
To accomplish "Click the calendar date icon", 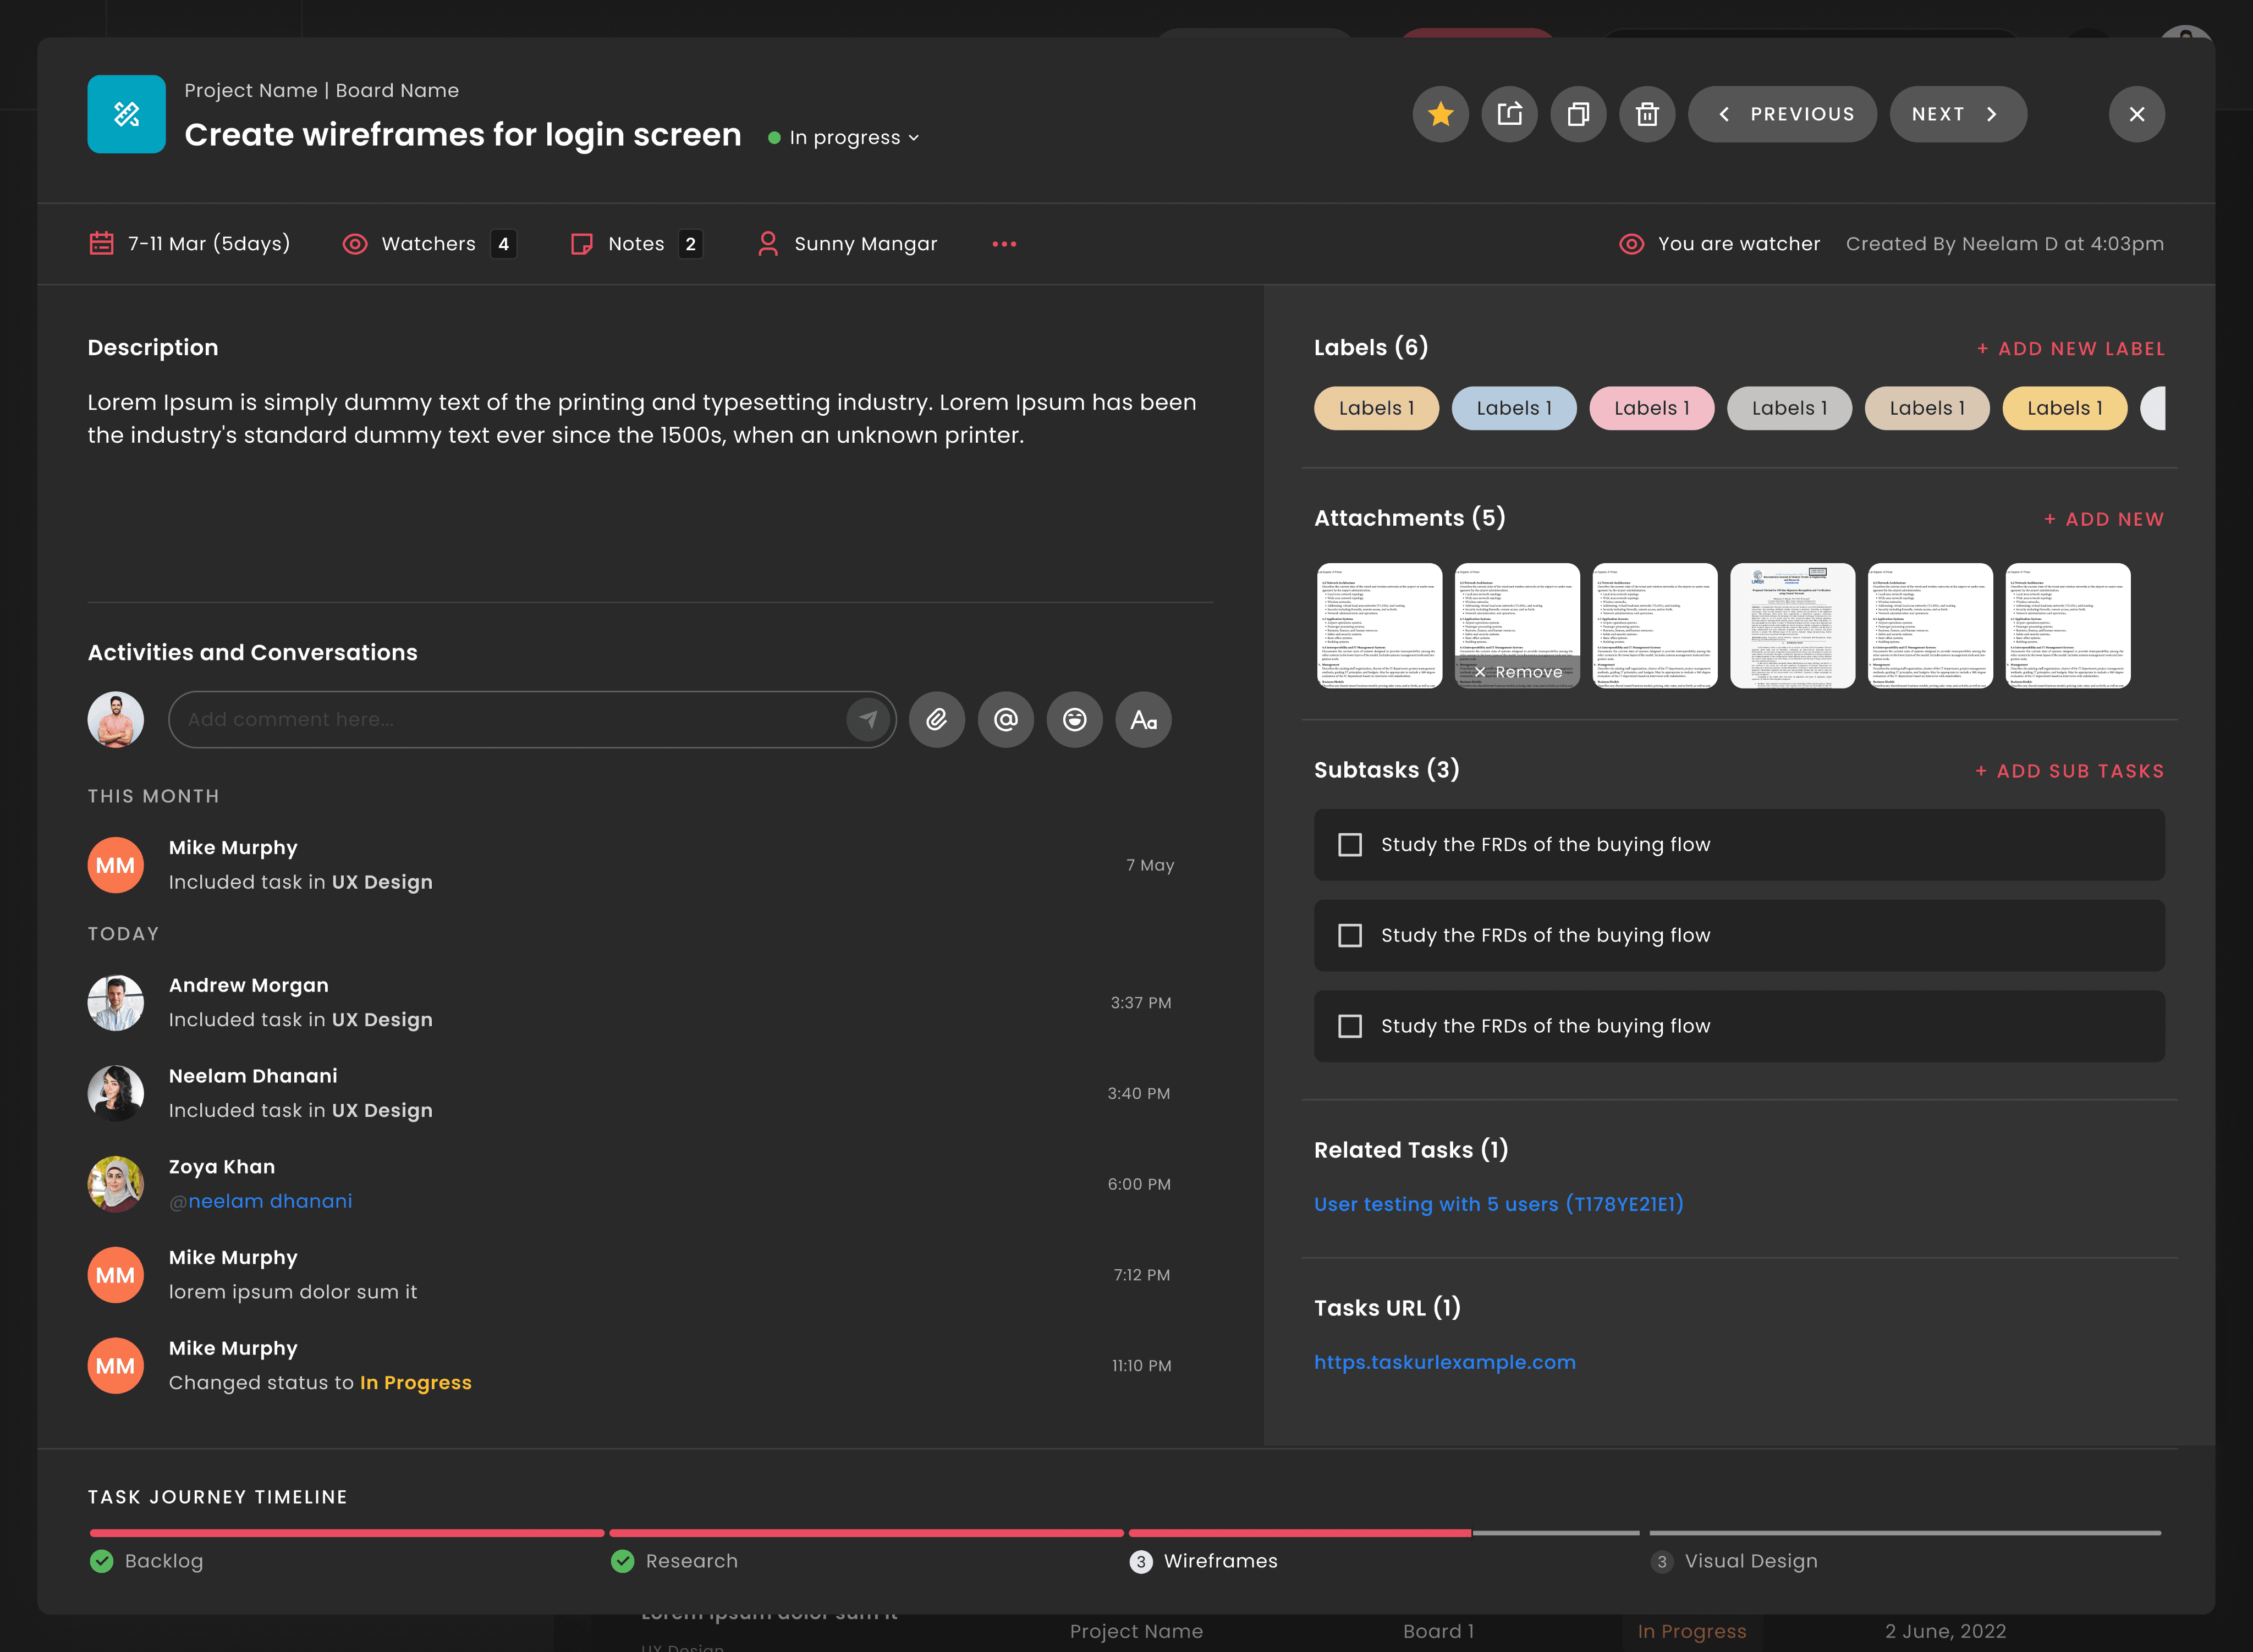I will point(101,244).
